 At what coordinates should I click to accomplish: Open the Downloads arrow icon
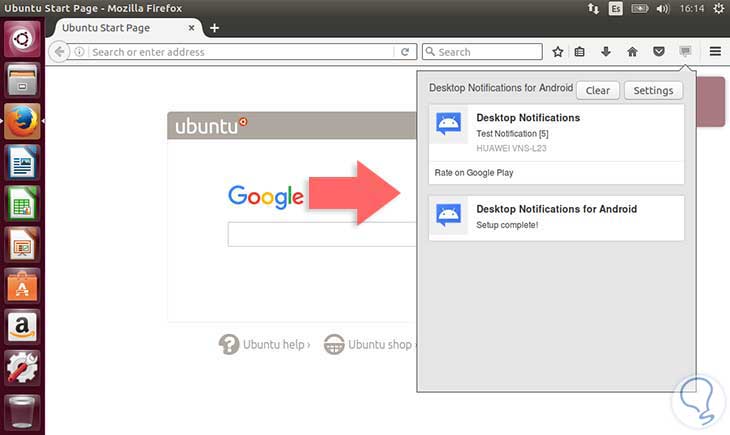click(x=606, y=51)
